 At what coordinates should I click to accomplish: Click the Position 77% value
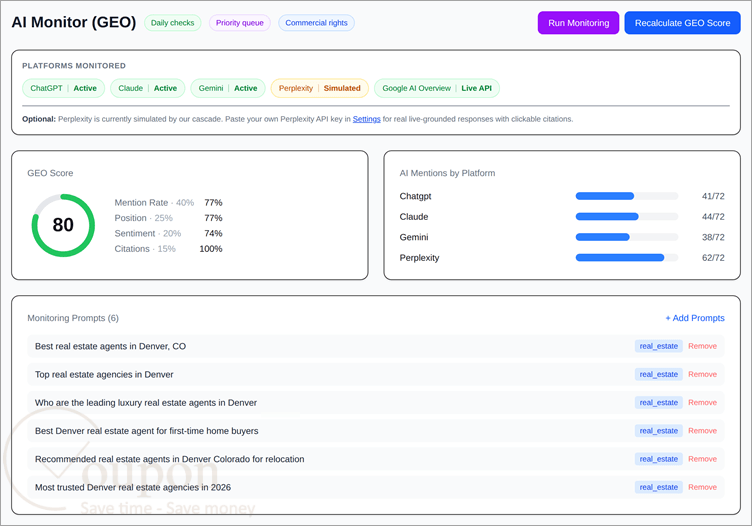[x=213, y=218]
